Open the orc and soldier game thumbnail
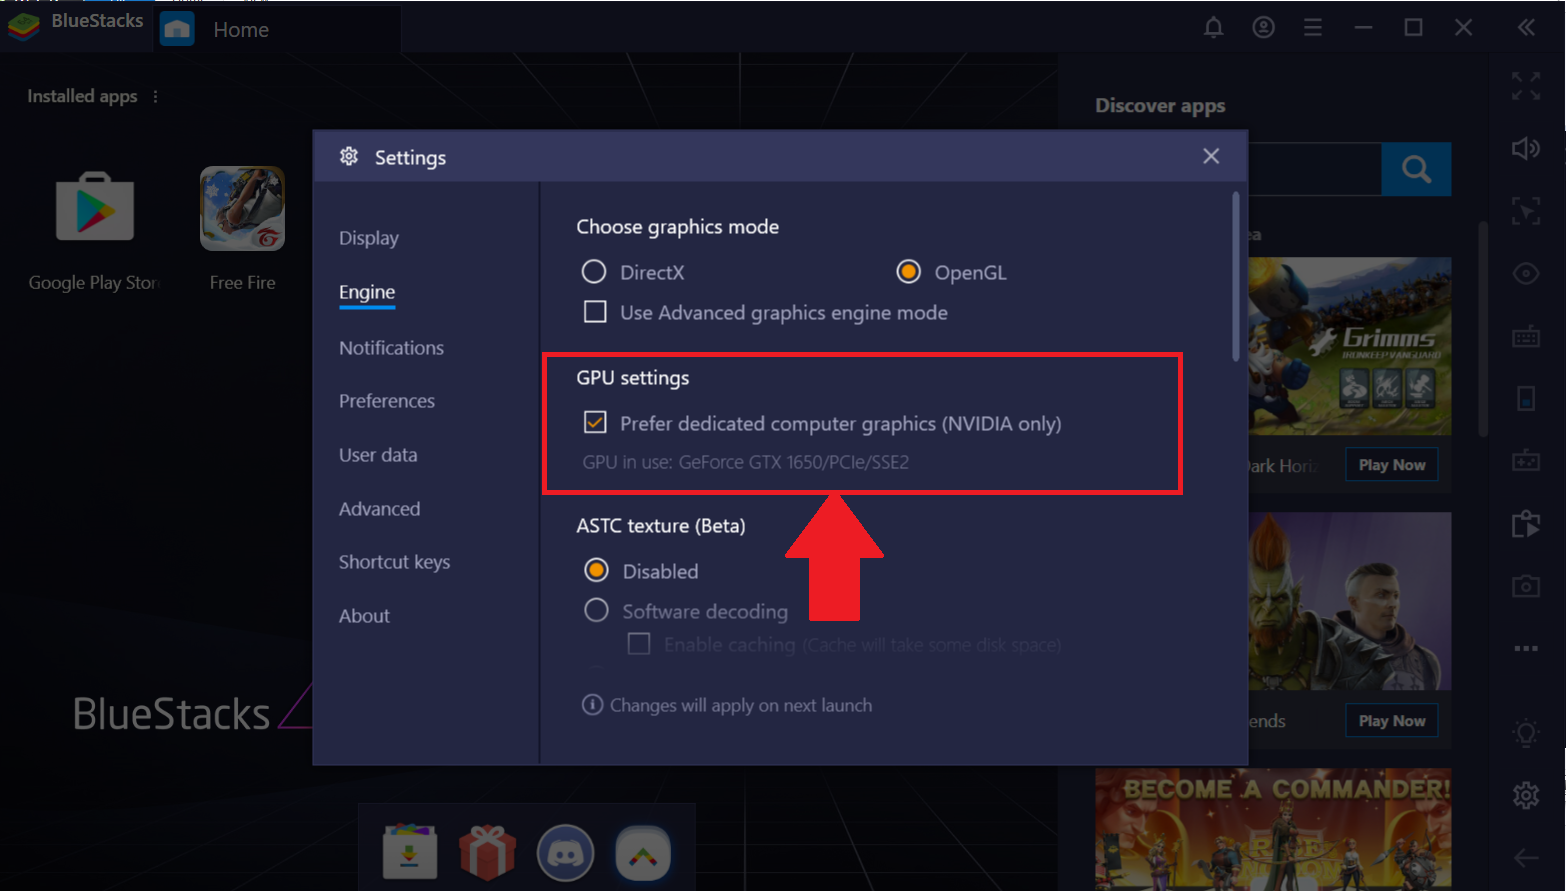Screen dimensions: 1566x891 pyautogui.click(x=1349, y=601)
